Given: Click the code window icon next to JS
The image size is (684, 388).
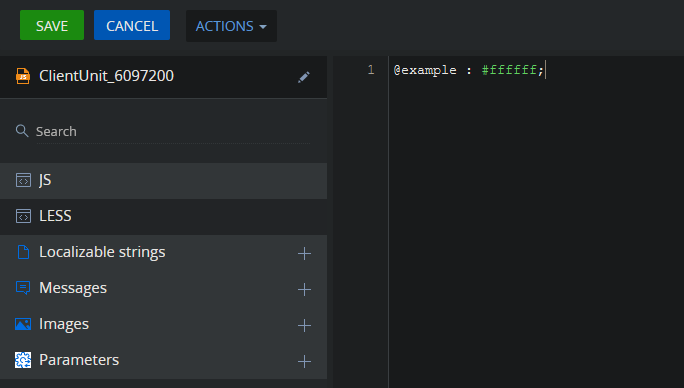Looking at the screenshot, I should coord(23,180).
